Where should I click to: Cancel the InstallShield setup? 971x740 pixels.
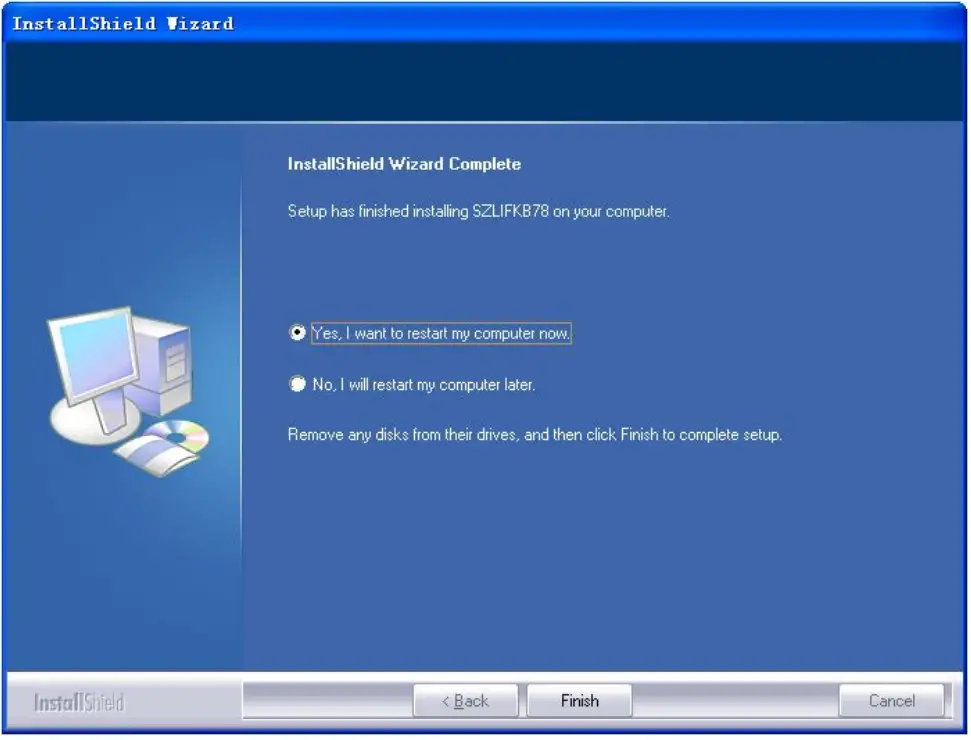[891, 701]
